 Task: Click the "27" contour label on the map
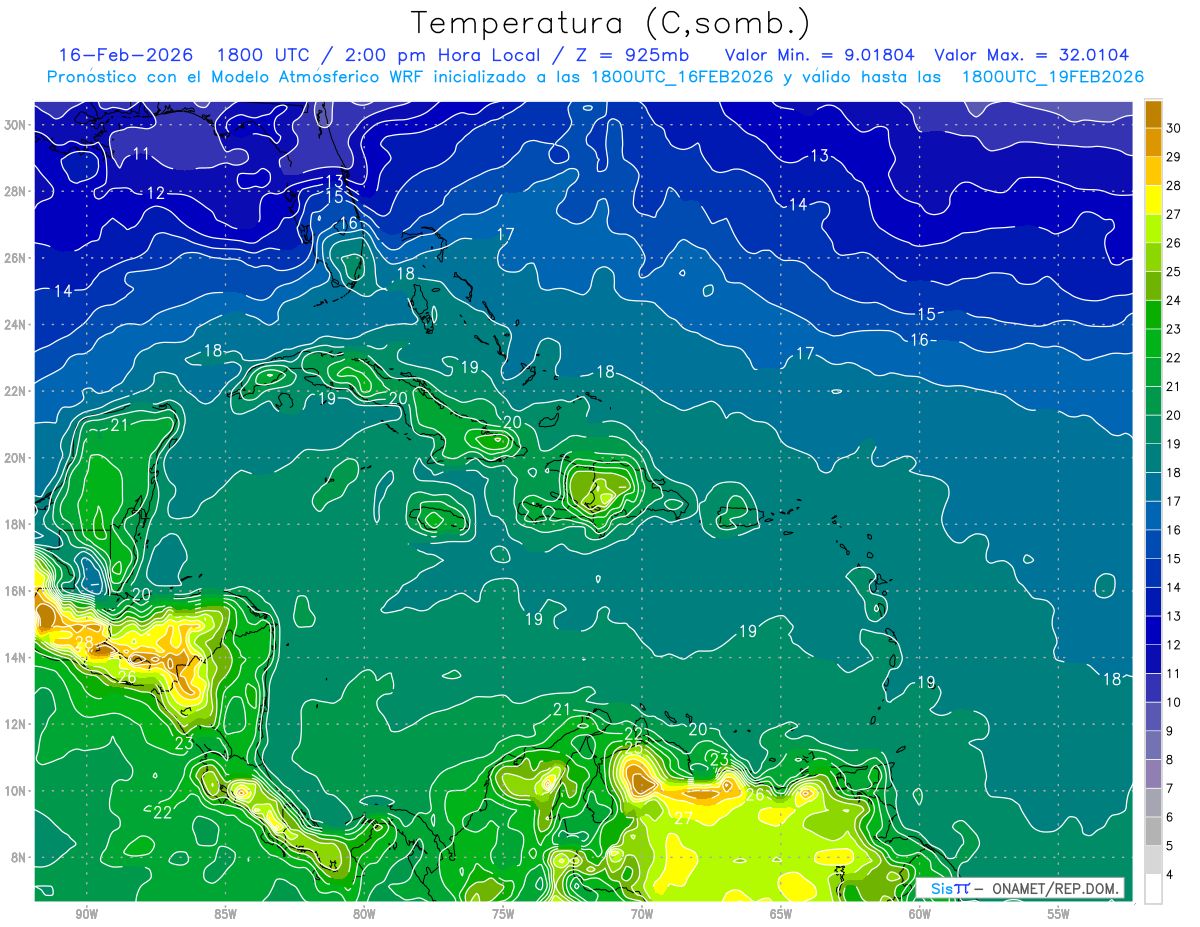(683, 817)
